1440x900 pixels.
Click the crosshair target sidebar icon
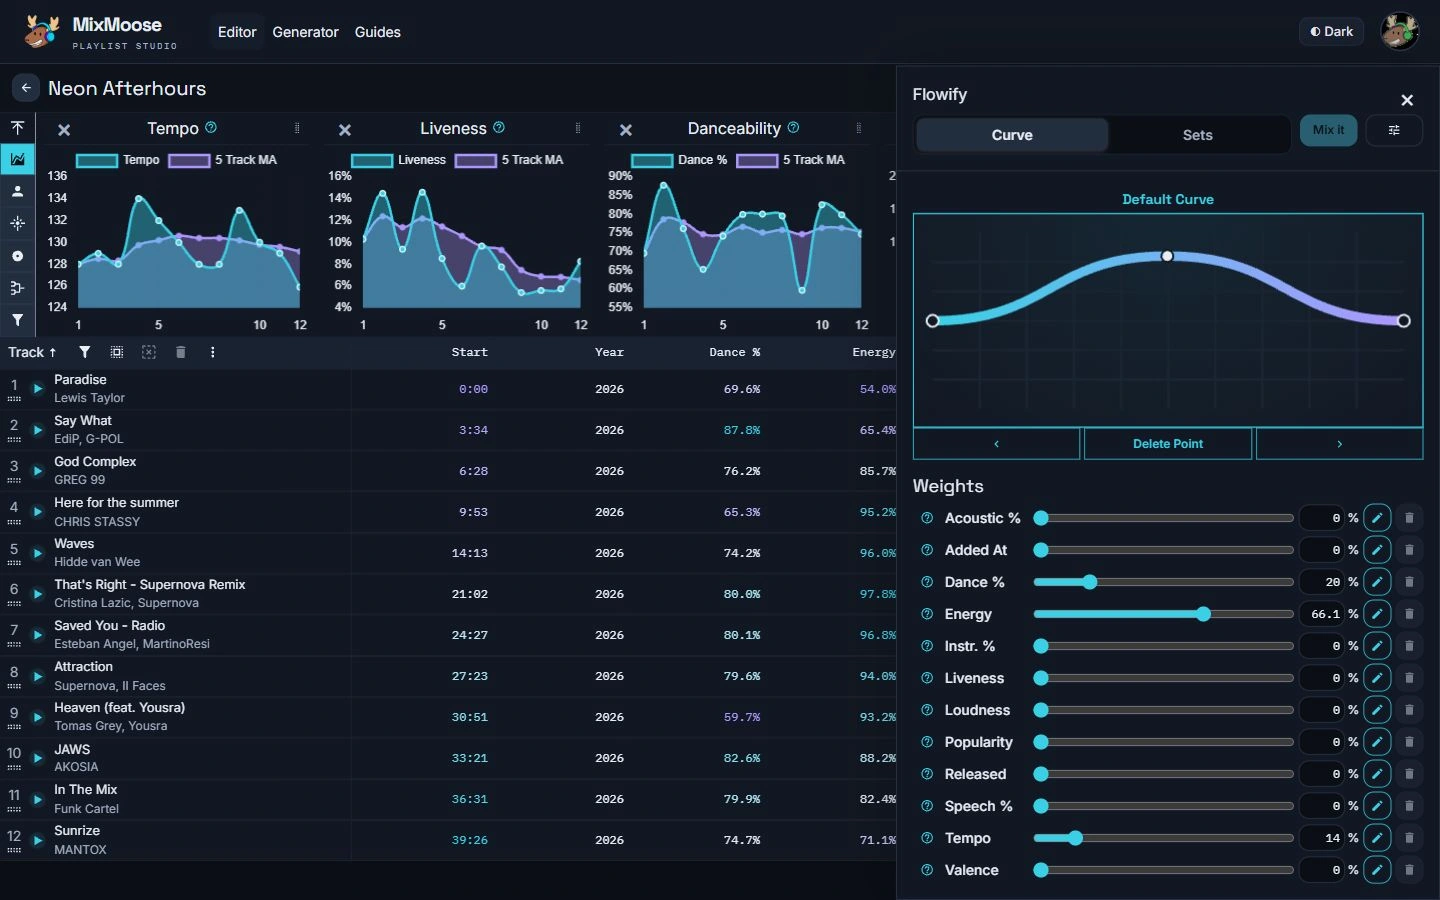(17, 223)
